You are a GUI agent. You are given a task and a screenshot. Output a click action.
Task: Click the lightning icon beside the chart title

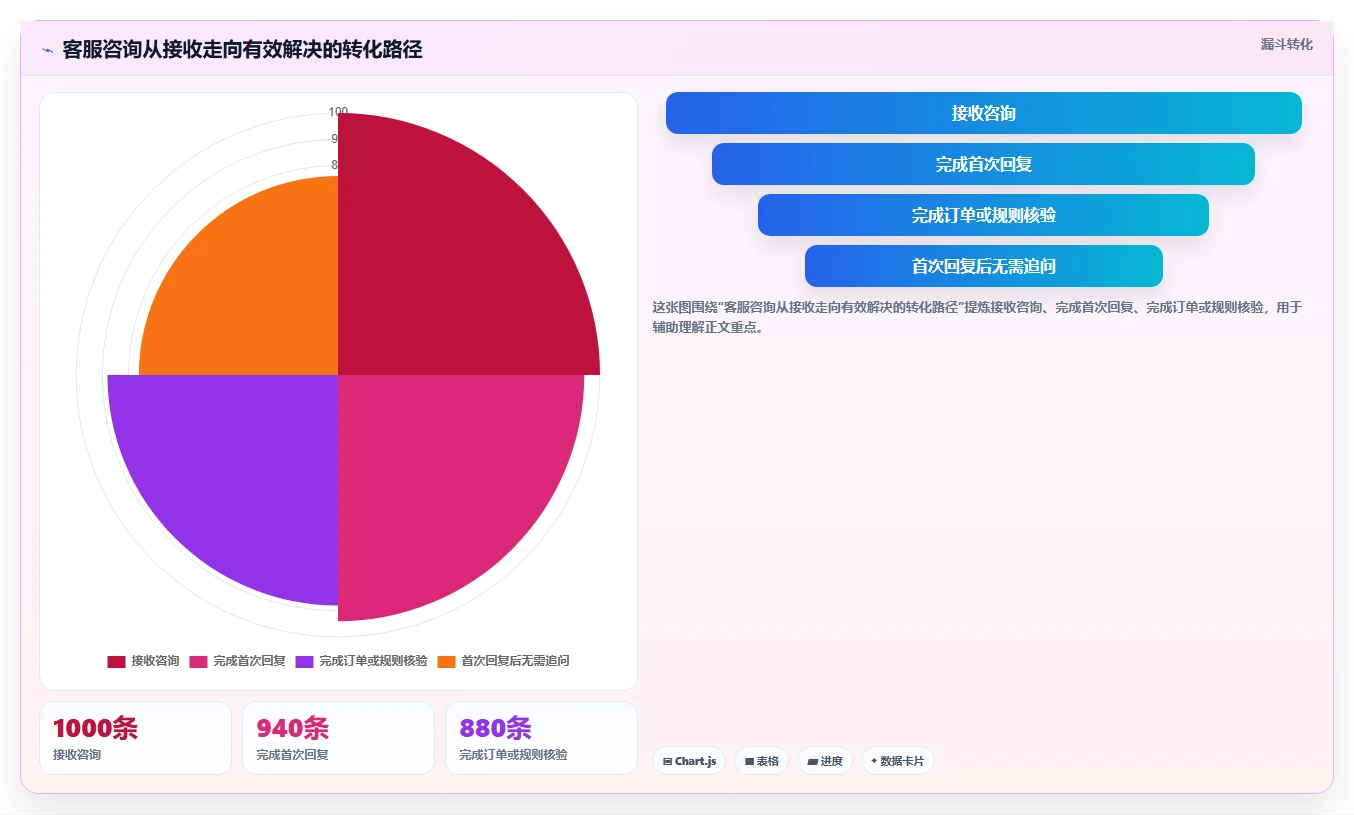click(47, 50)
